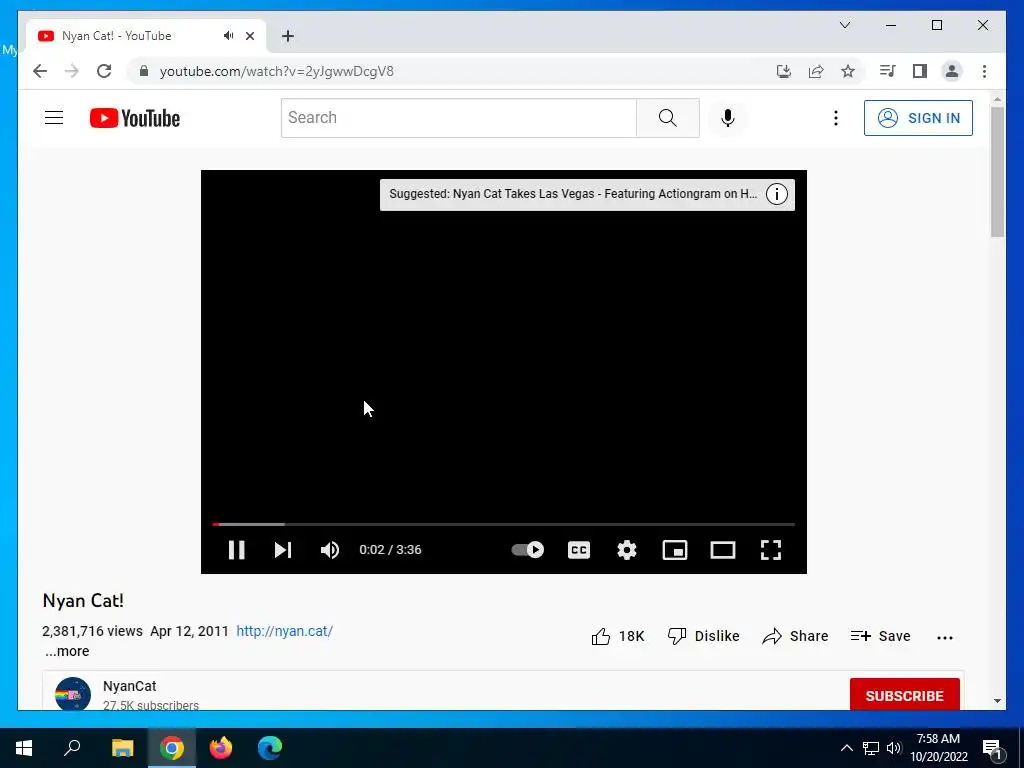Screen dimensions: 1024x768
Task: Reload the page
Action: (104, 71)
